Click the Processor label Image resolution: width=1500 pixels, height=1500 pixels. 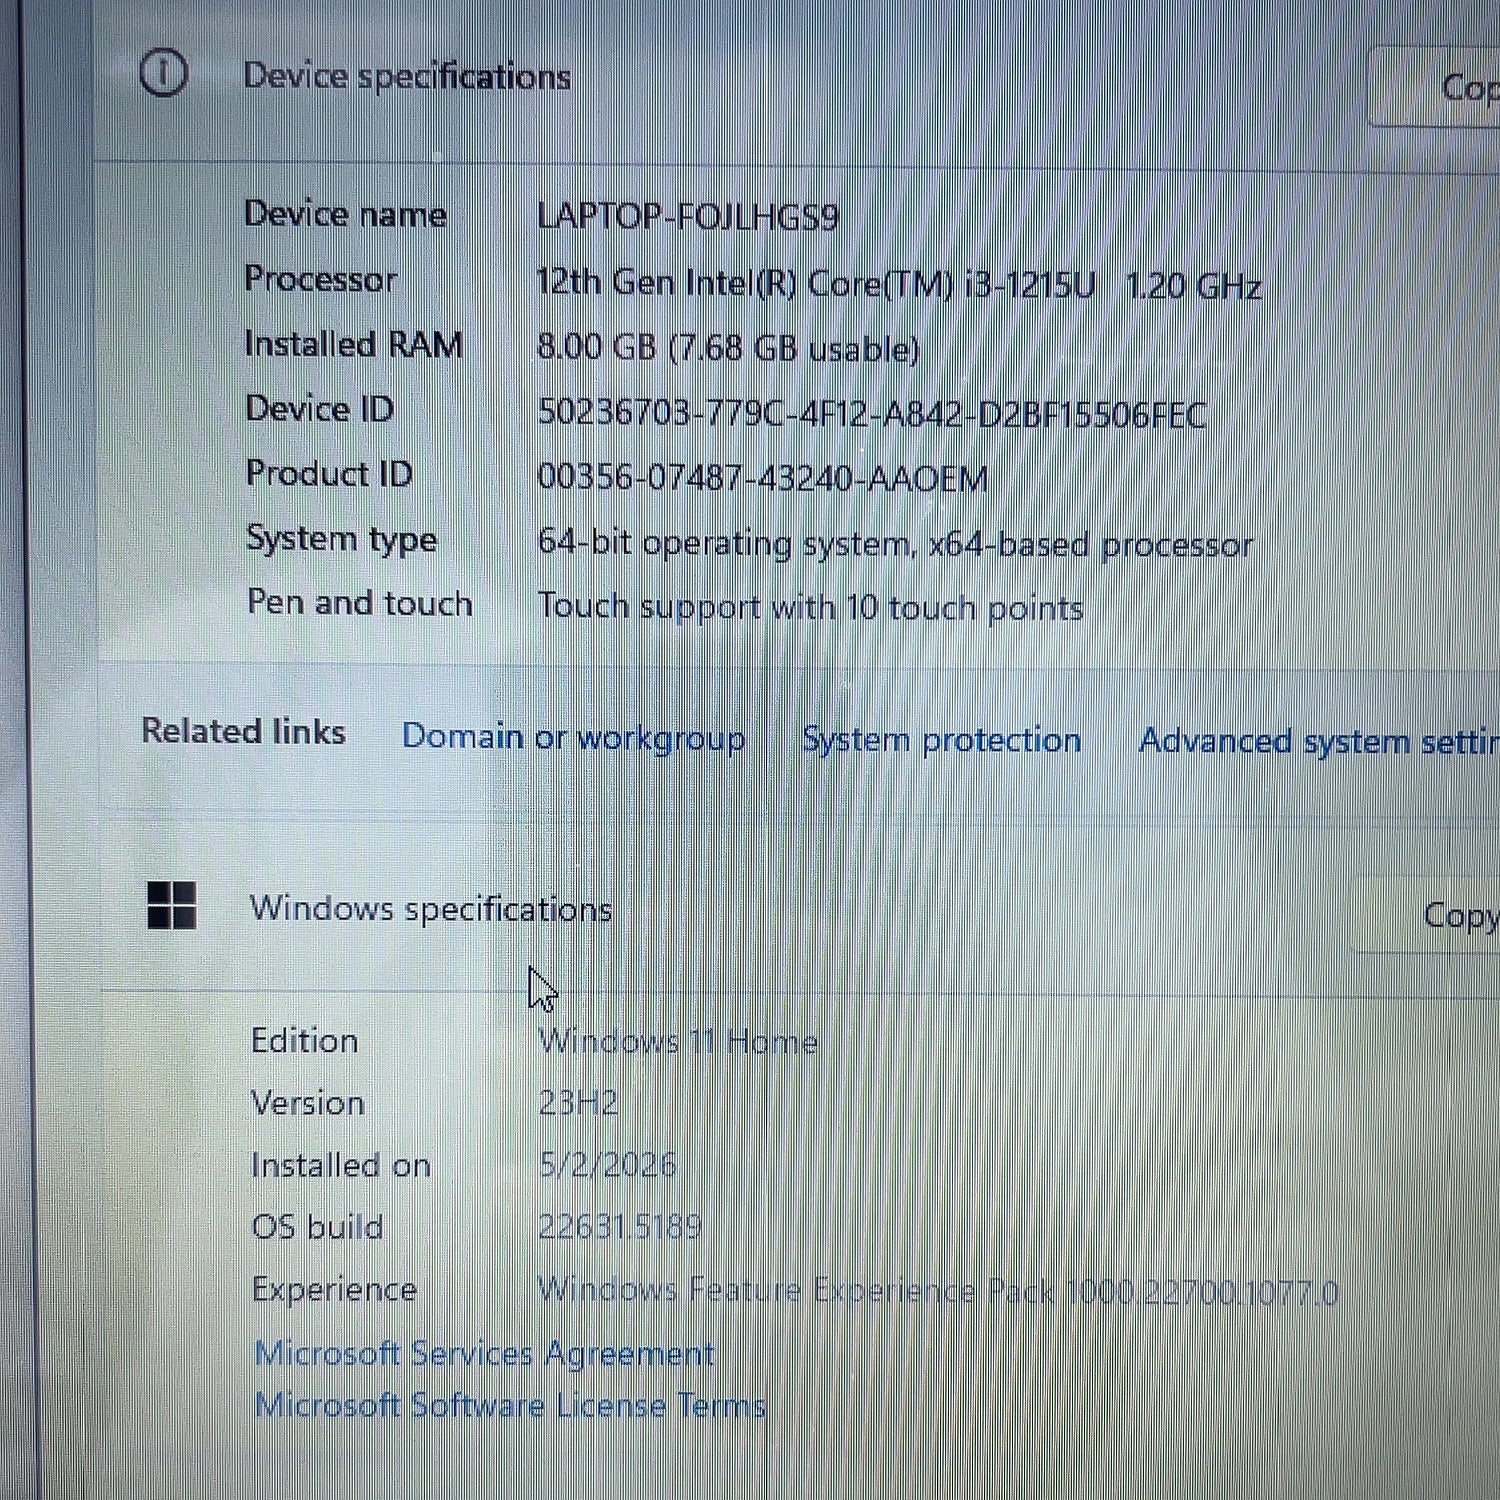321,279
